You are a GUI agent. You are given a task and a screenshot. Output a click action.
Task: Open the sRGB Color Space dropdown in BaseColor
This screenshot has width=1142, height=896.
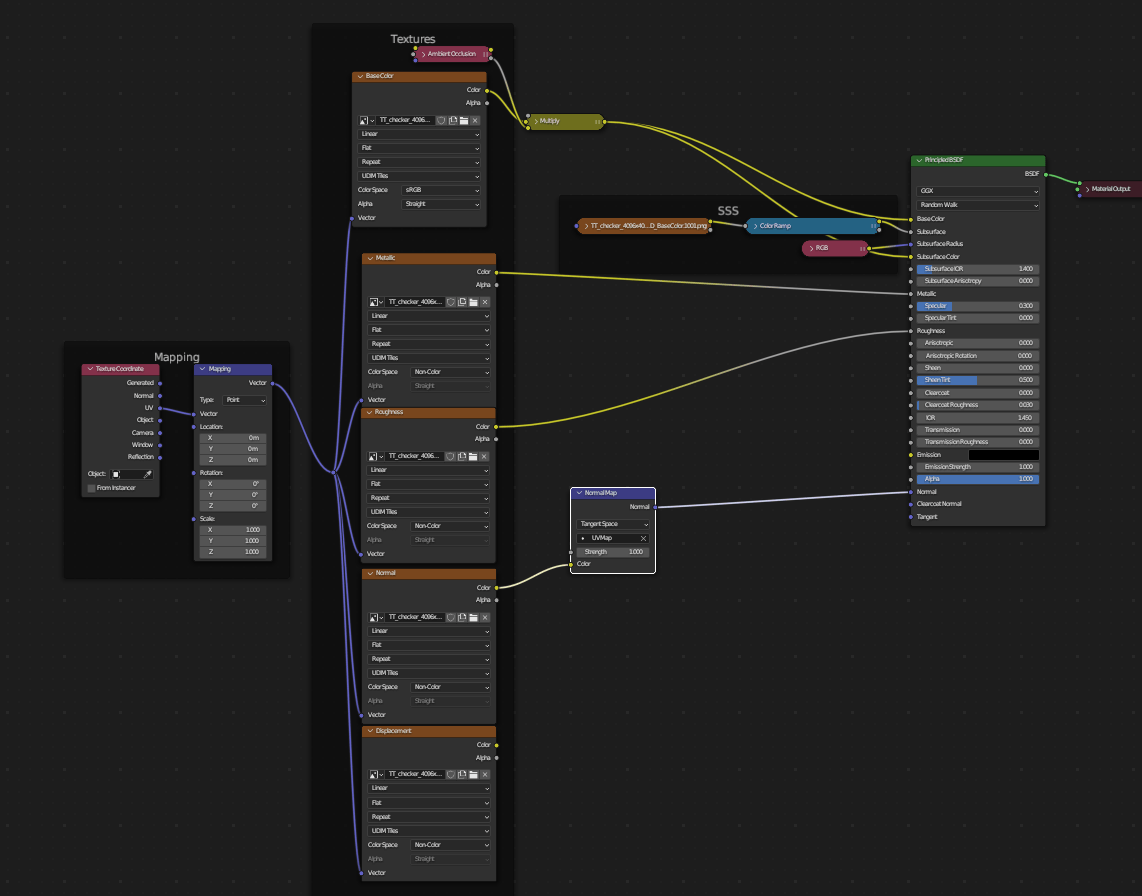[441, 190]
